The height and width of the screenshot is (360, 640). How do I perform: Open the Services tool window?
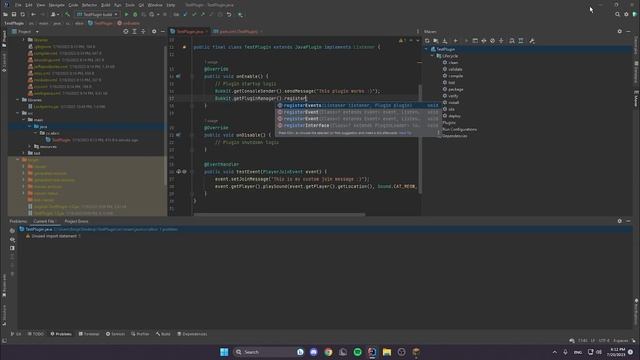[115, 334]
